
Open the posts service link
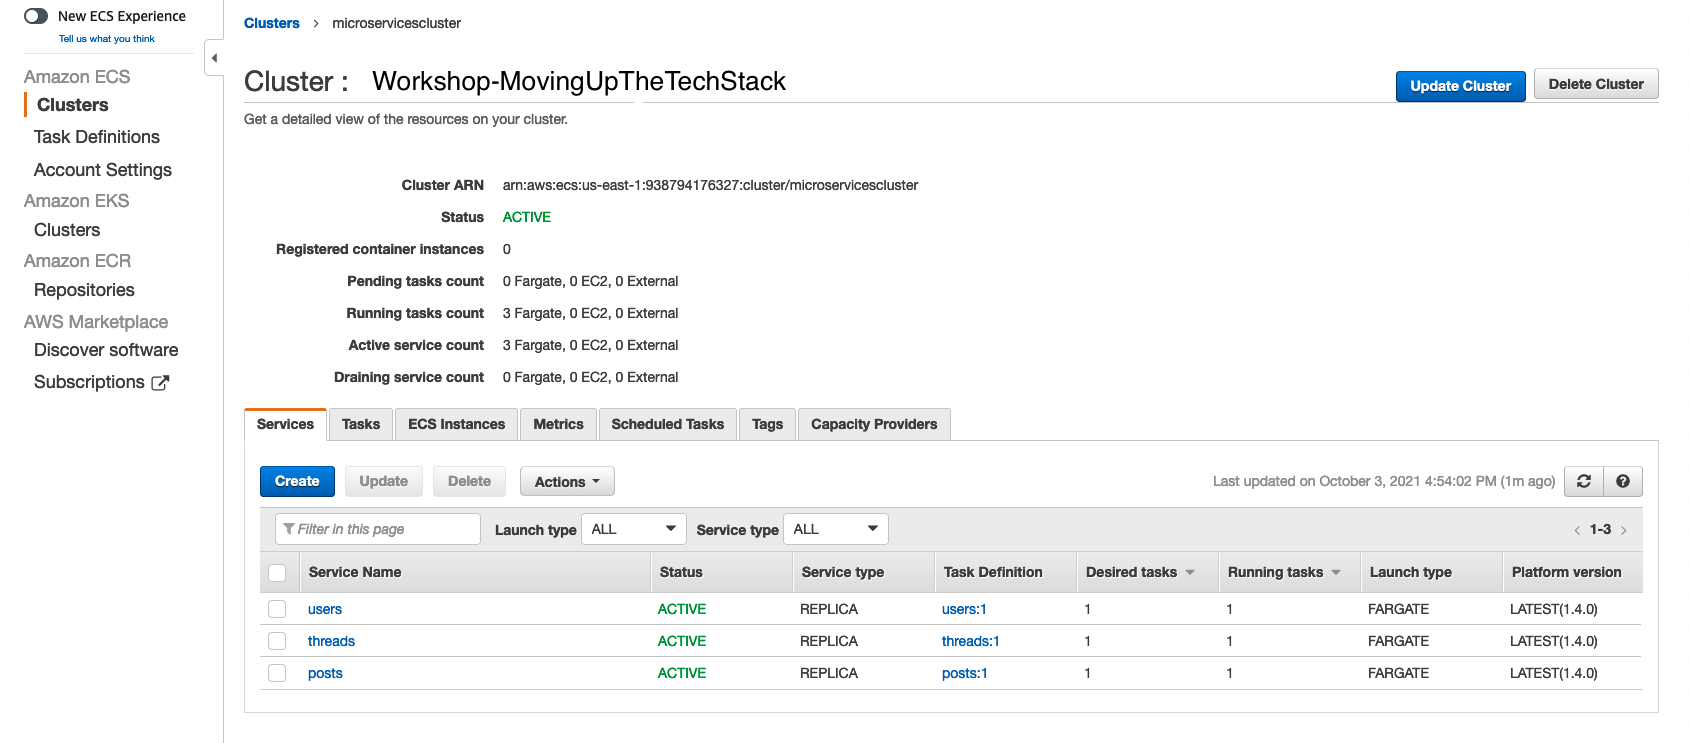tap(325, 673)
